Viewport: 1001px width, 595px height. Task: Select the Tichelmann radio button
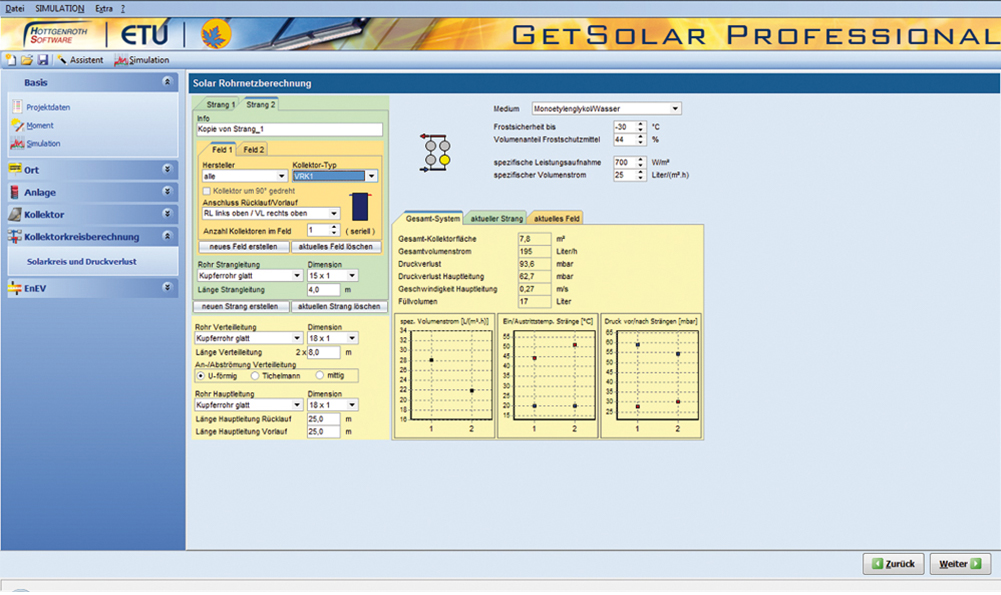click(255, 375)
